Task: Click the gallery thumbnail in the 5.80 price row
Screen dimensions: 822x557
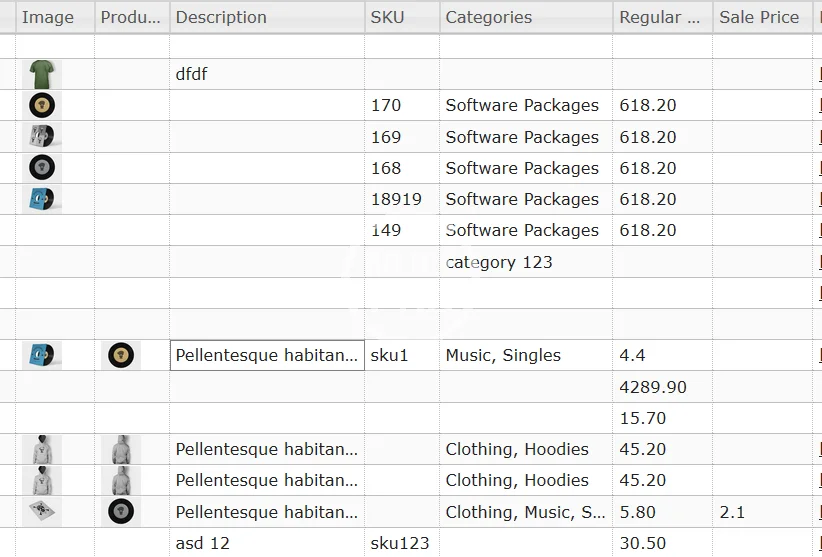Action: click(x=121, y=512)
